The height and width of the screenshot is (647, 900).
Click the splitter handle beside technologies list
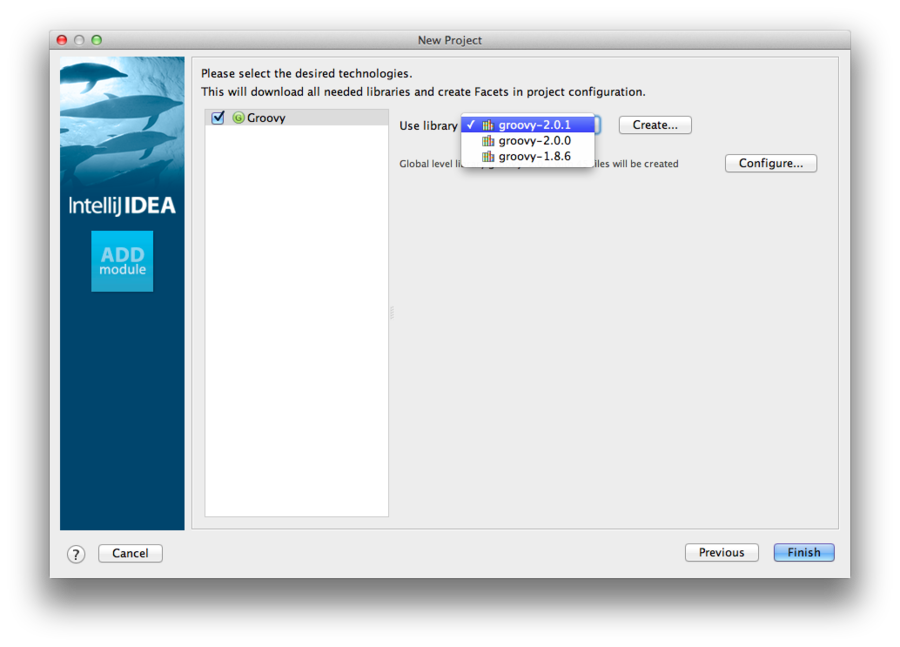(392, 313)
